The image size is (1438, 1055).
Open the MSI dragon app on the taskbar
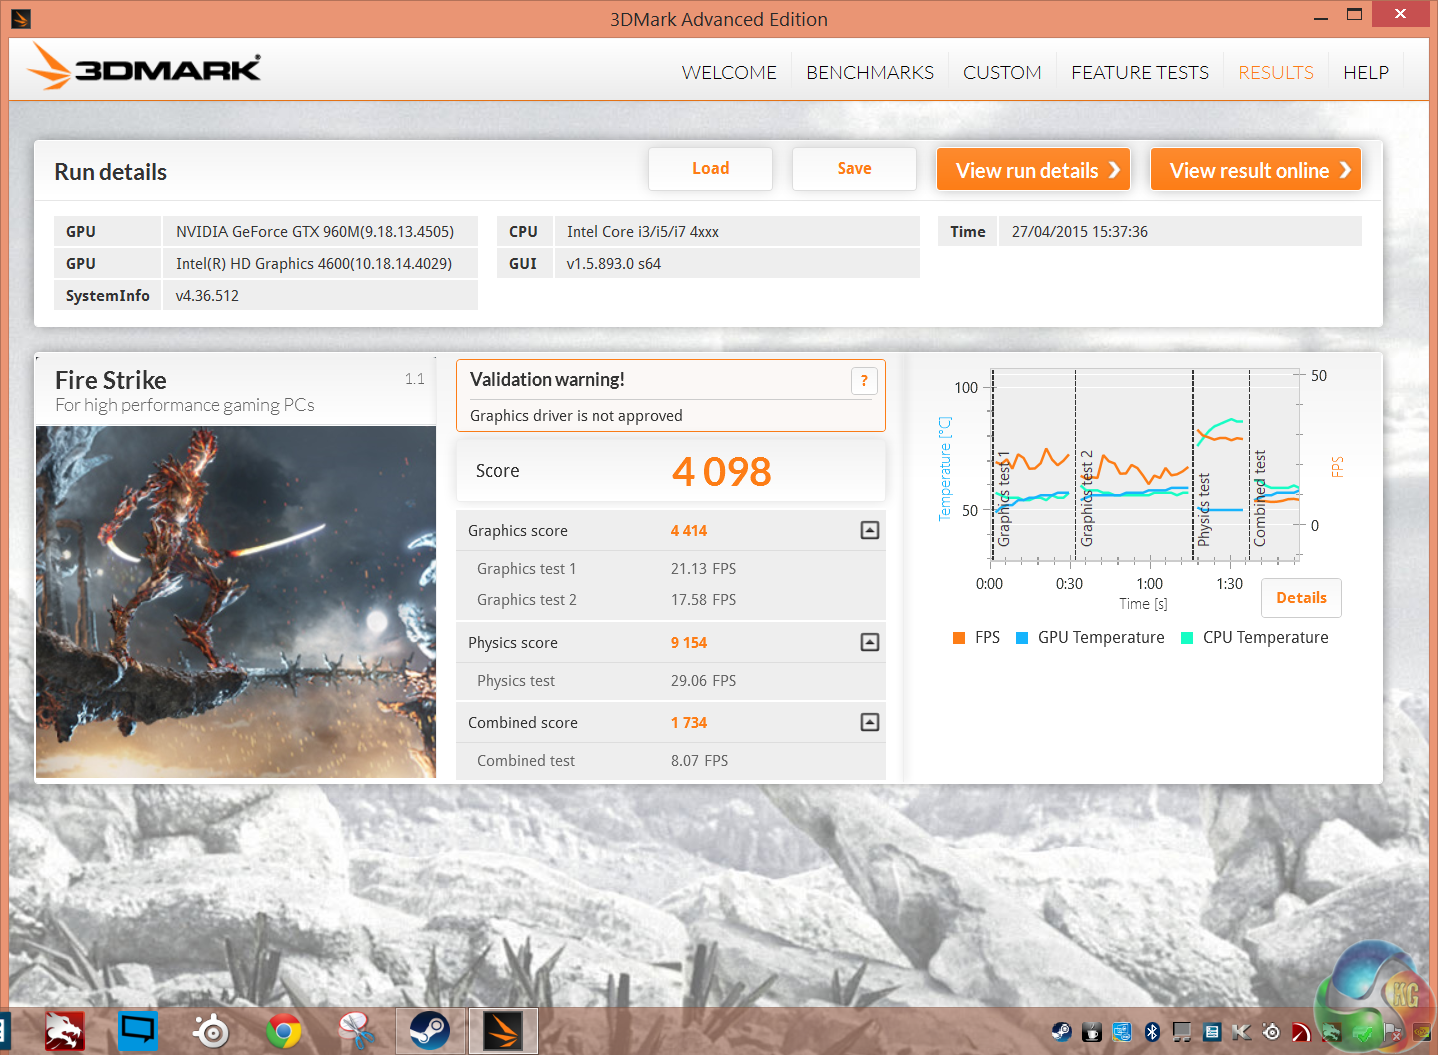(64, 1031)
